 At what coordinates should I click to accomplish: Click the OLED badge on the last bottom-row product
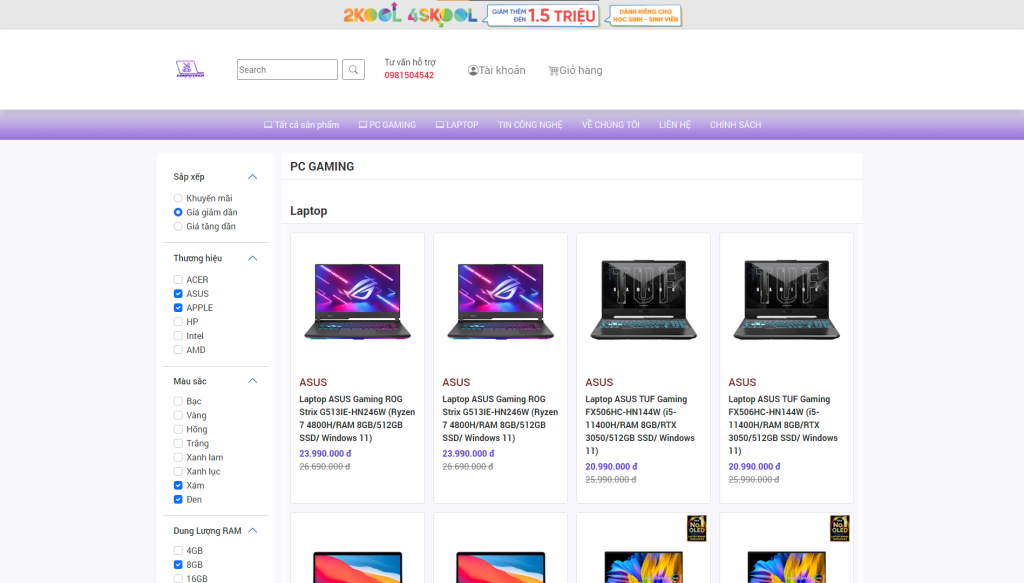[839, 528]
